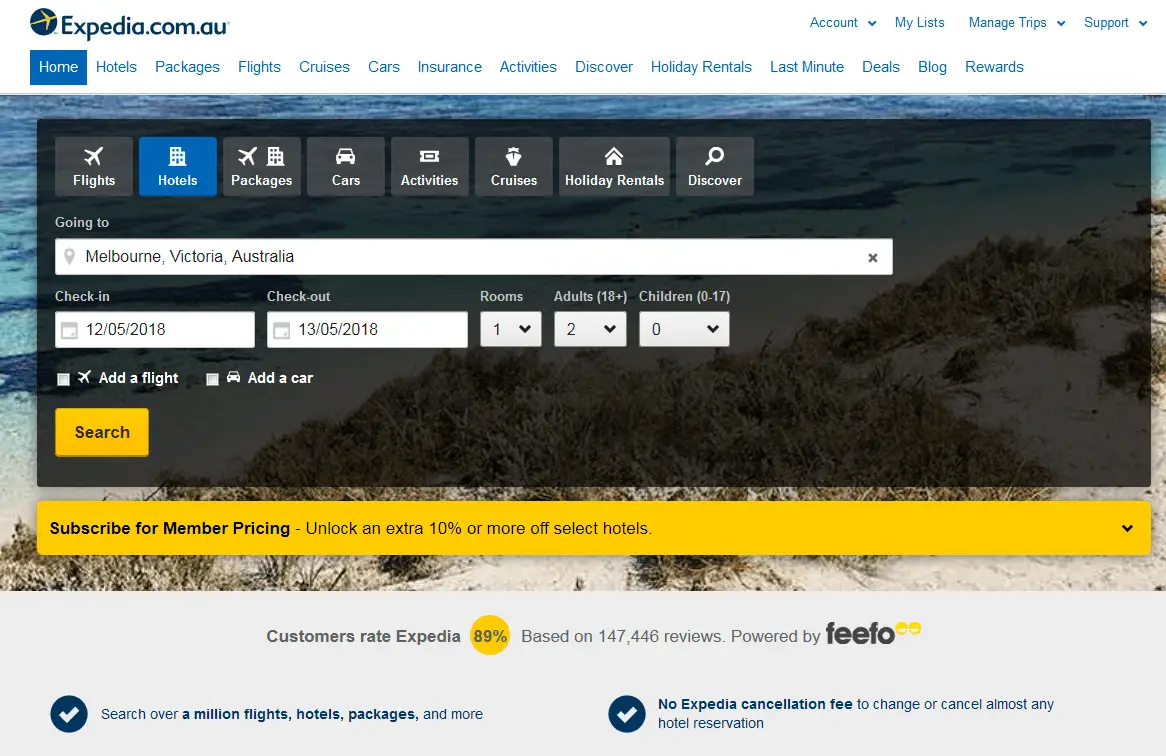Screen dimensions: 1166x756
Task: Open Cruises in the top navigation
Action: click(x=324, y=67)
